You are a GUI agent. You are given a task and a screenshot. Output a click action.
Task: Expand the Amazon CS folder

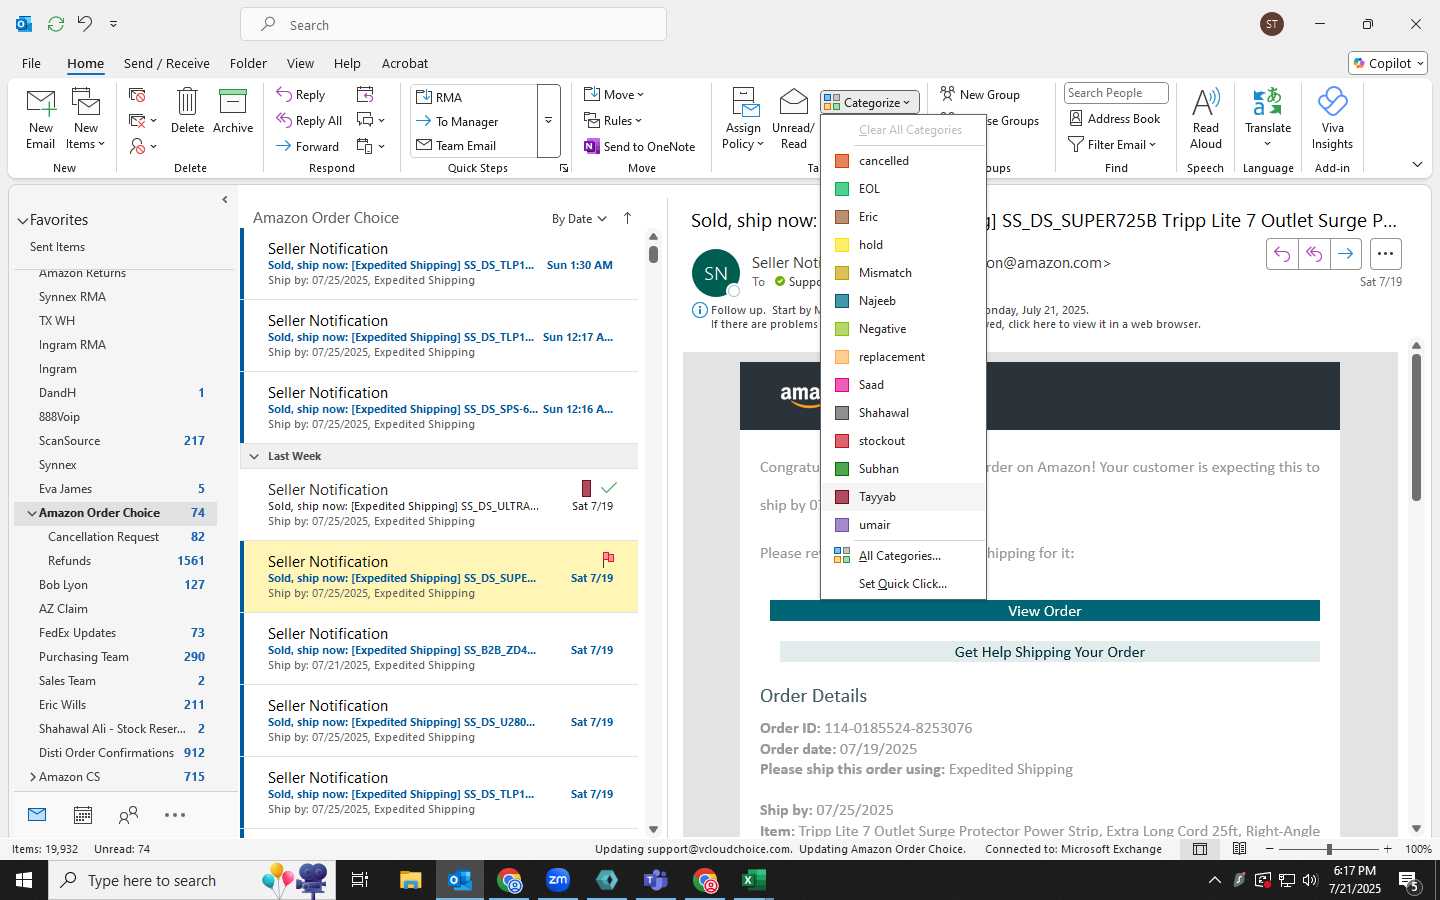32,777
